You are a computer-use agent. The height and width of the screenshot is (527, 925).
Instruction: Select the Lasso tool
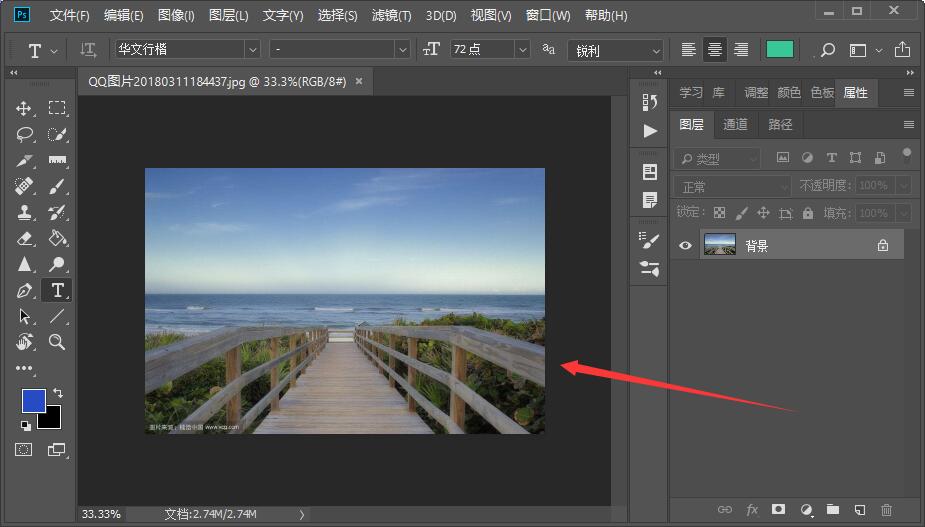point(24,135)
